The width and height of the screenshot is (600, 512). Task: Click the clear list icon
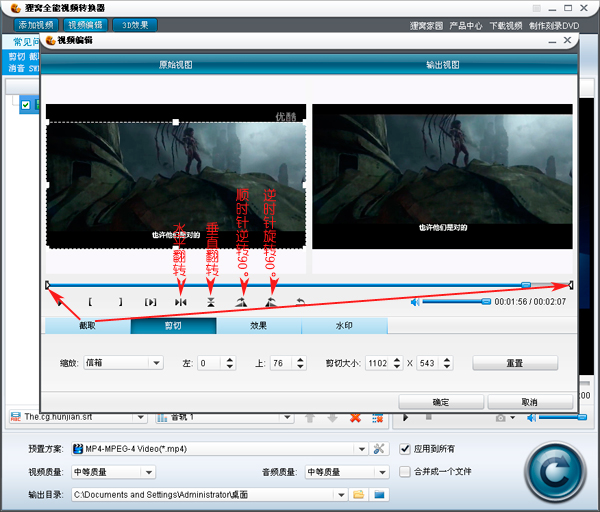click(378, 418)
